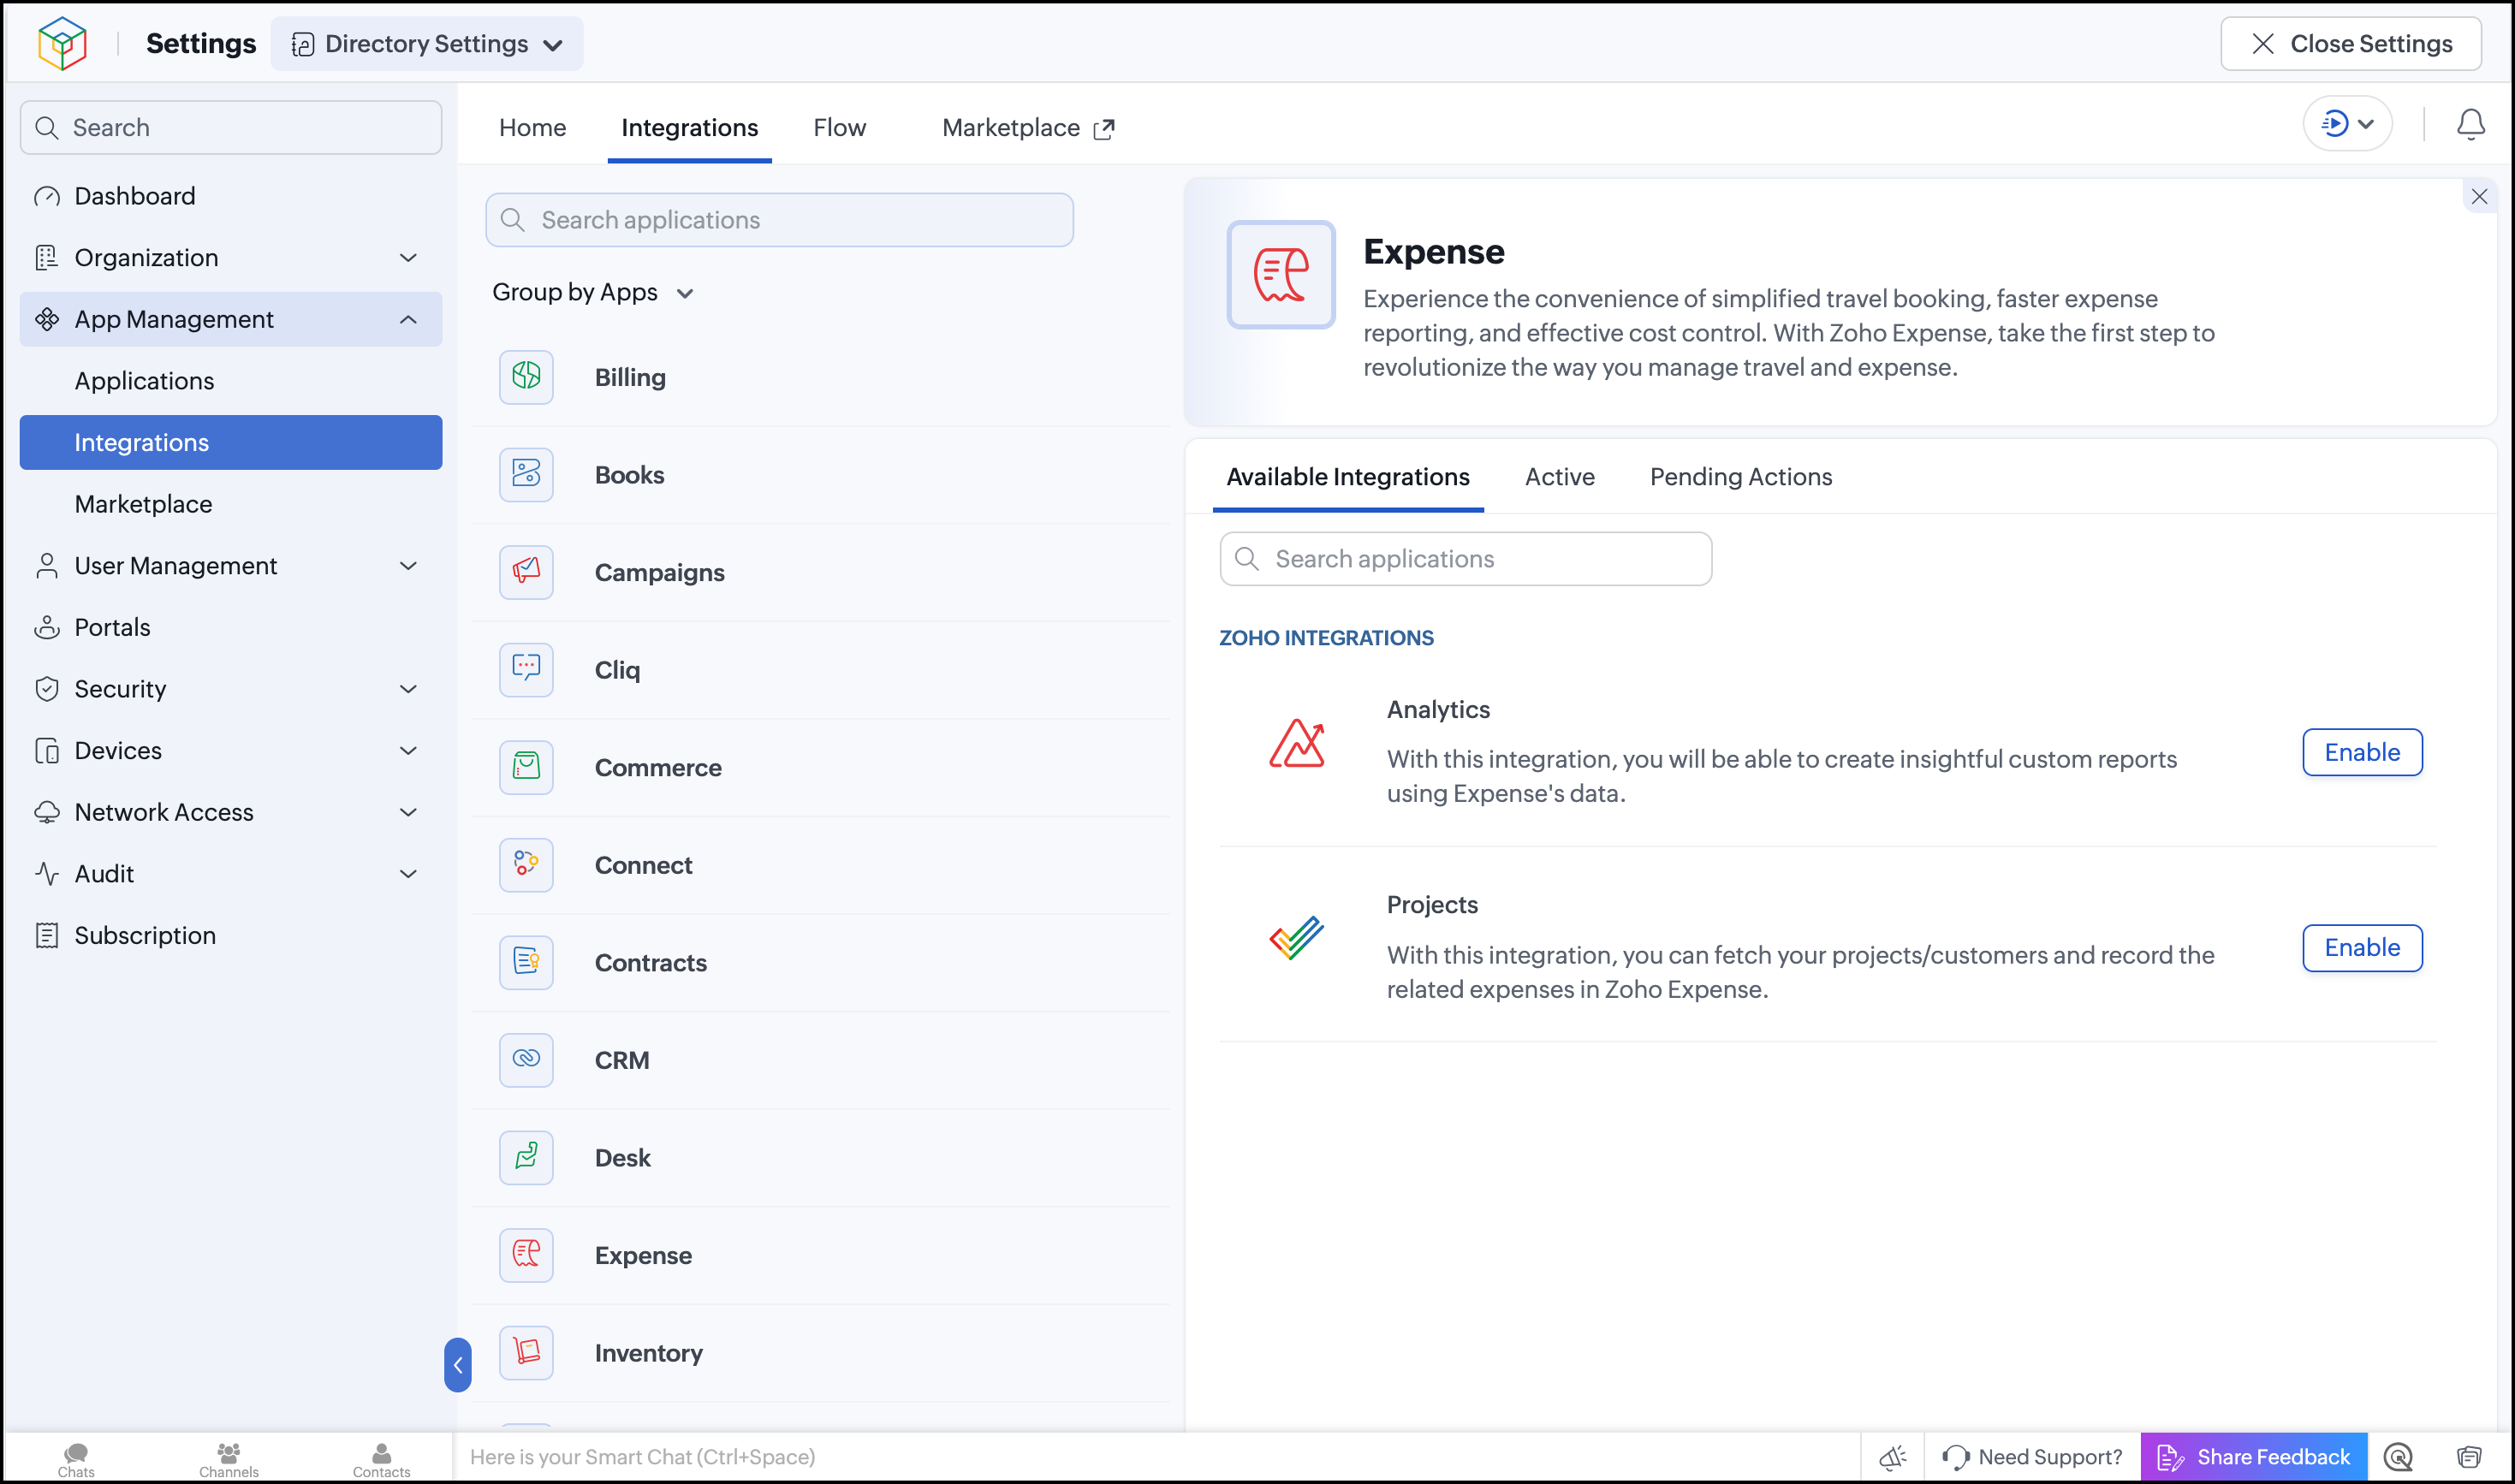Click the Books app icon

pyautogui.click(x=526, y=474)
